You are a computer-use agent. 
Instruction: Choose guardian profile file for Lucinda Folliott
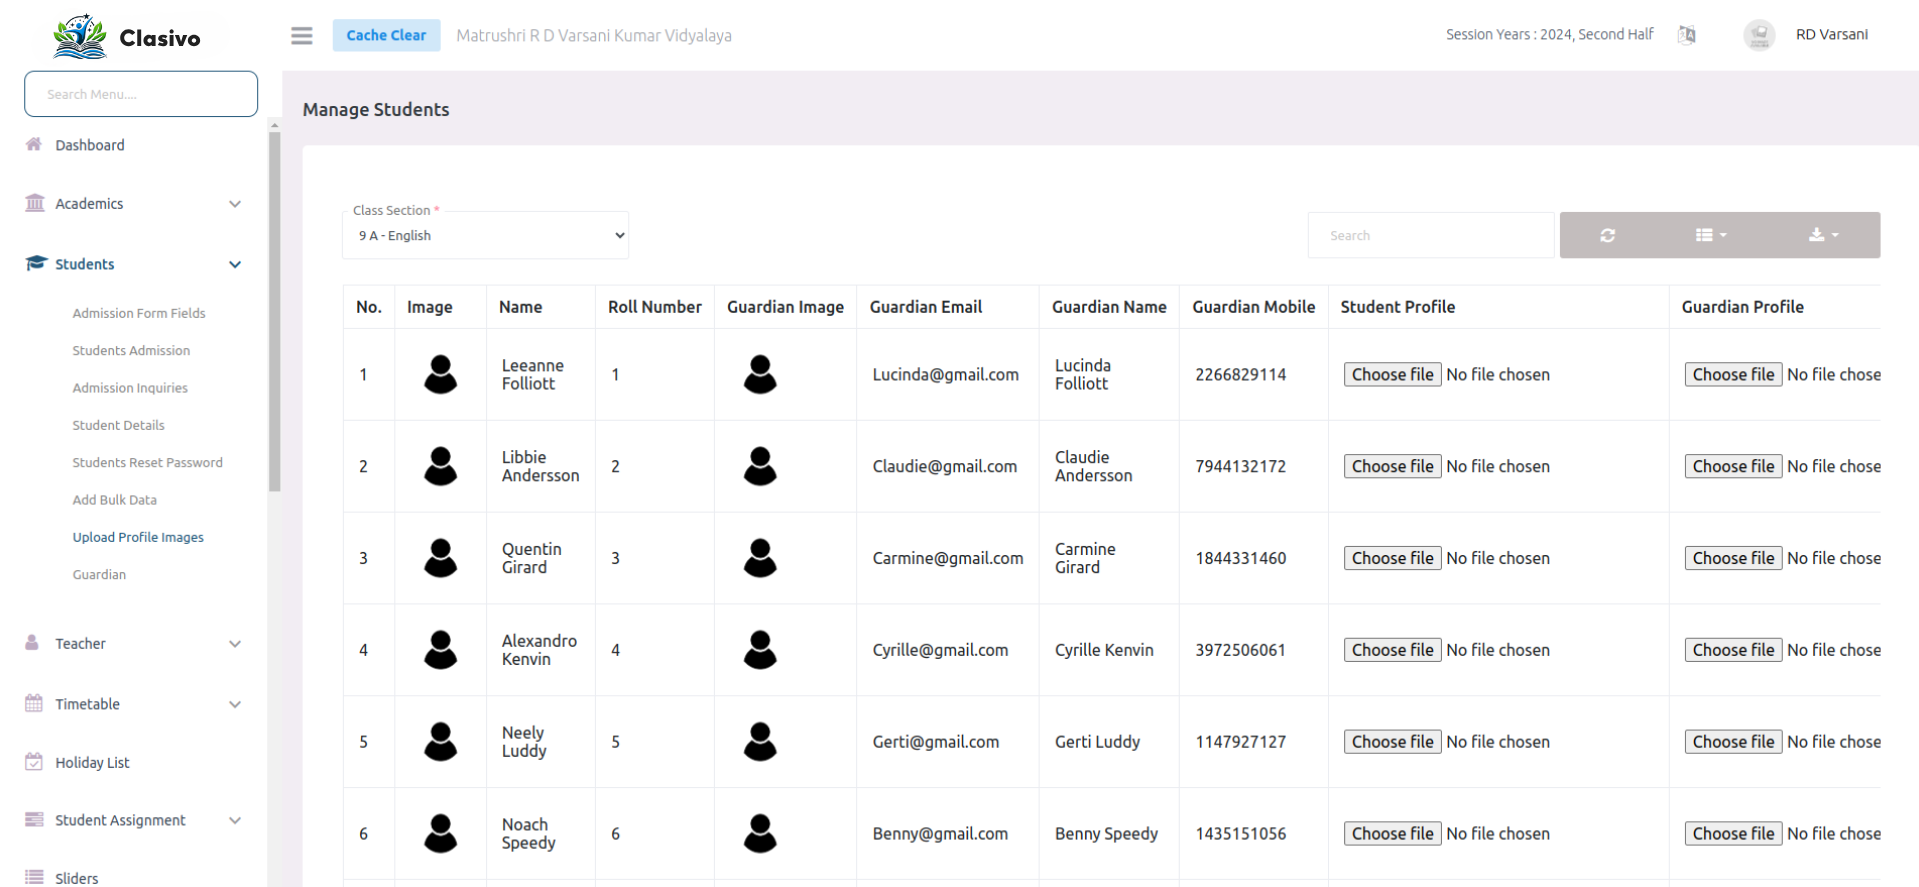tap(1733, 374)
